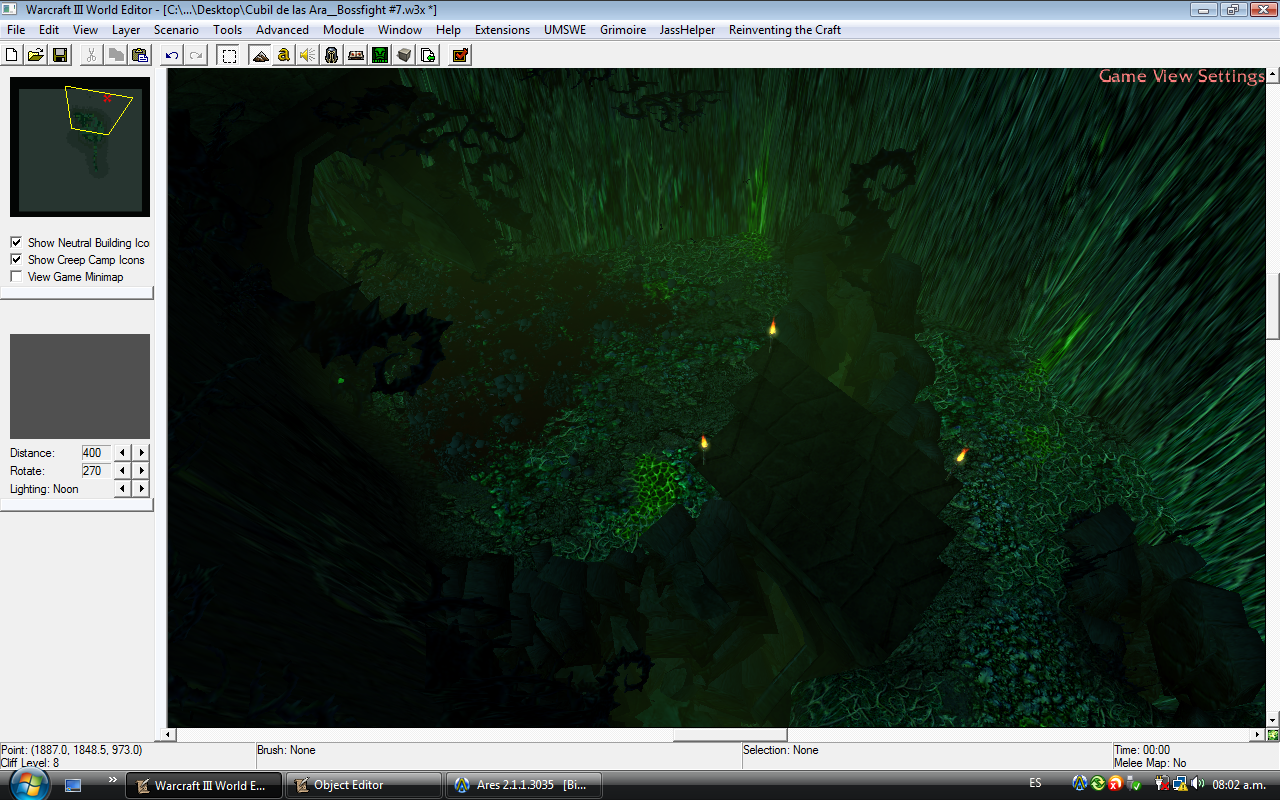The height and width of the screenshot is (800, 1280).
Task: Switch to Object Editor taskbar button
Action: tap(363, 785)
